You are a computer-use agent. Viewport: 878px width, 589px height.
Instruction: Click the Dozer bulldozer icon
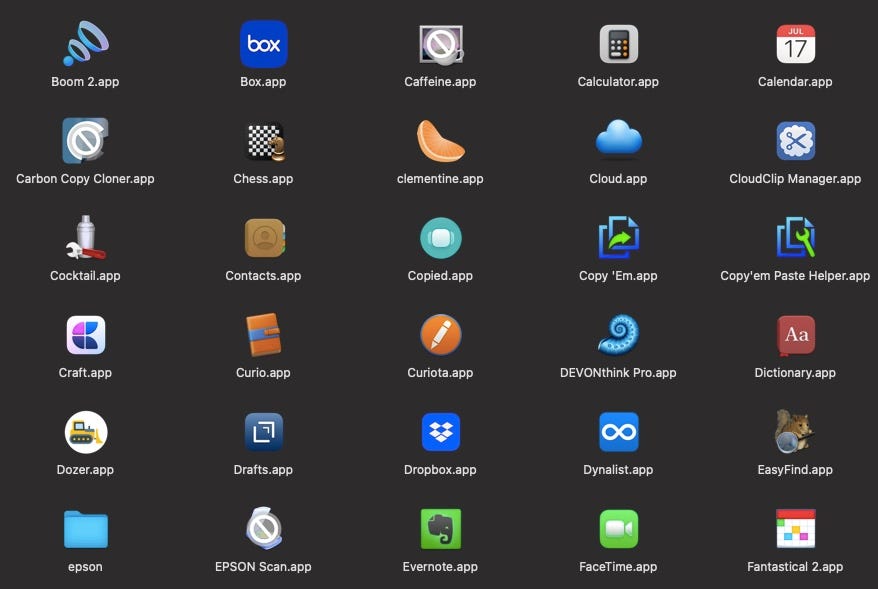85,432
